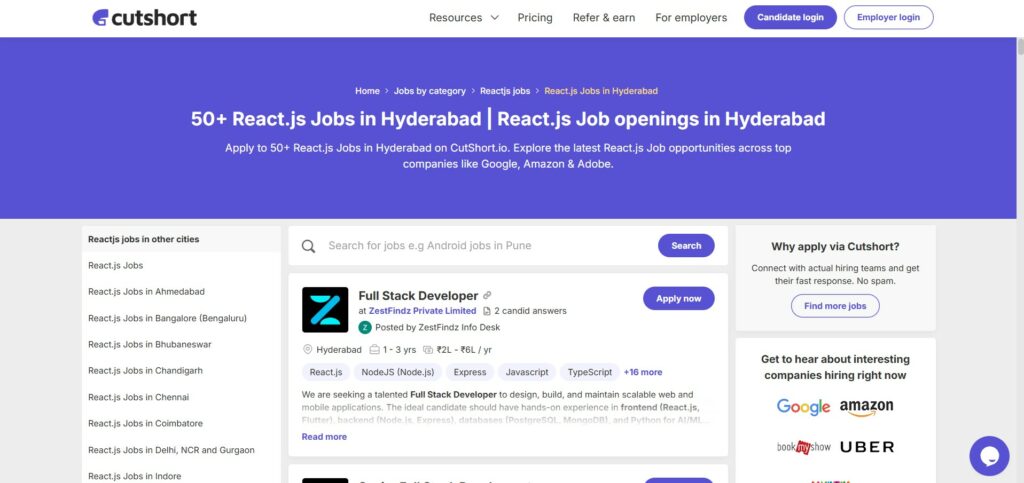The width and height of the screenshot is (1024, 483).
Task: Open Jobs by category breadcrumb
Action: tap(430, 91)
